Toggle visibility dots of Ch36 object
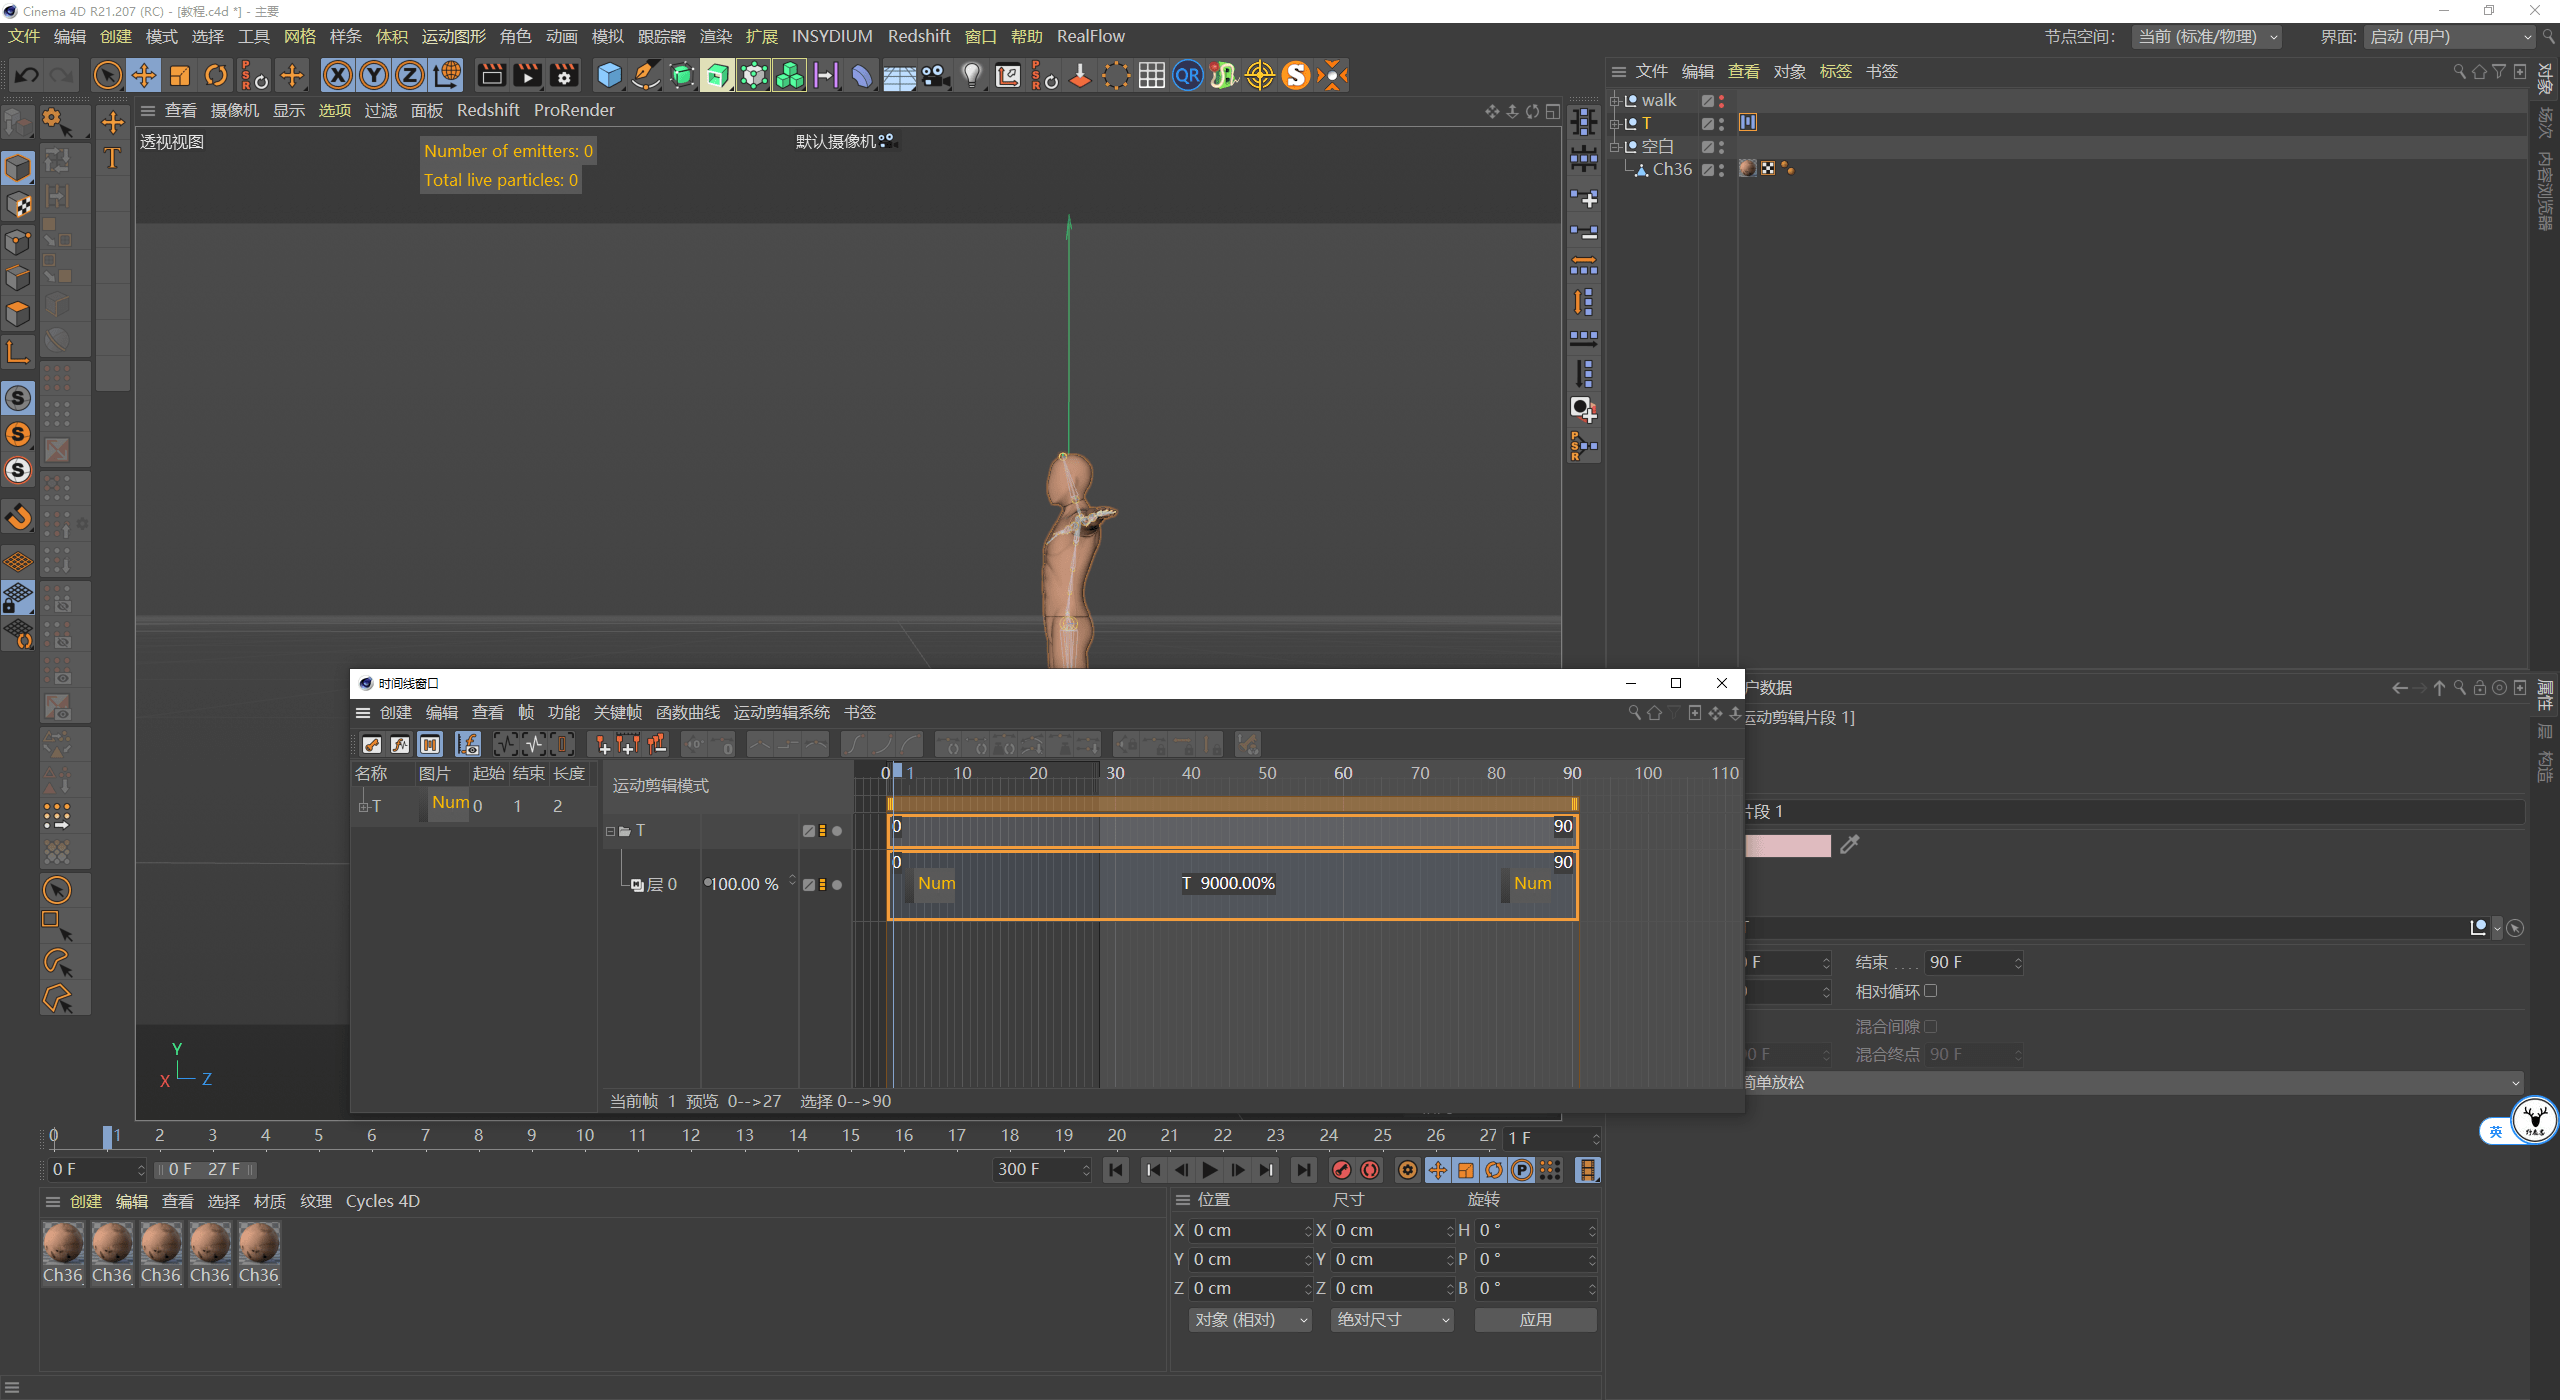Image resolution: width=2560 pixels, height=1400 pixels. (x=1721, y=169)
